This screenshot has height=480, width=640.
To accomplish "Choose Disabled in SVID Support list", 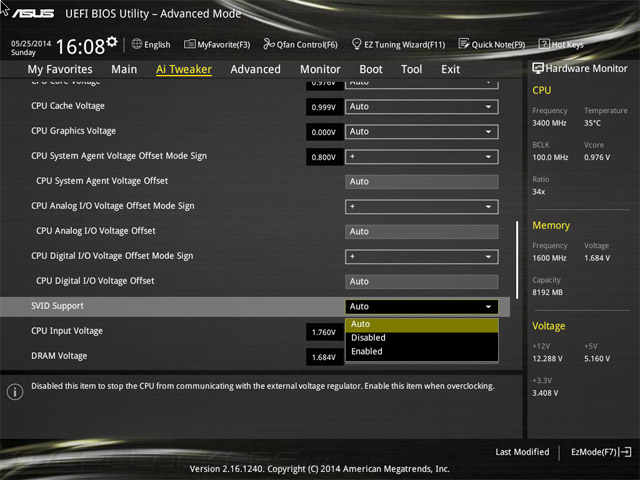I will [x=422, y=338].
